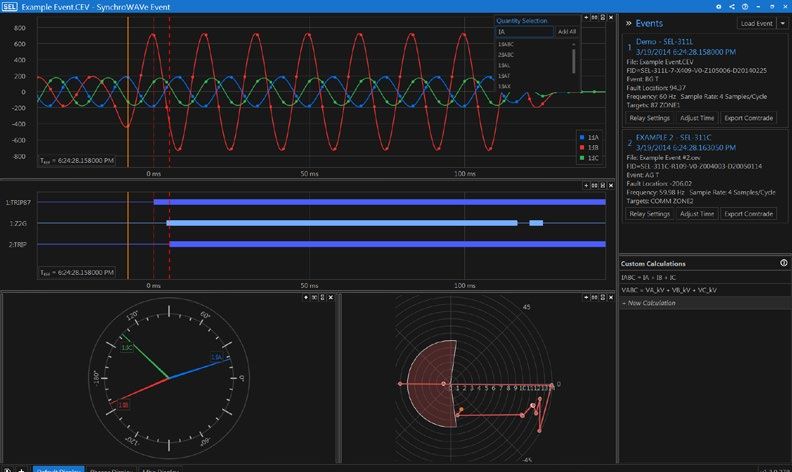Viewport: 792px width, 472px height.
Task: Click the add icon on the analog waveform chart
Action: point(586,17)
